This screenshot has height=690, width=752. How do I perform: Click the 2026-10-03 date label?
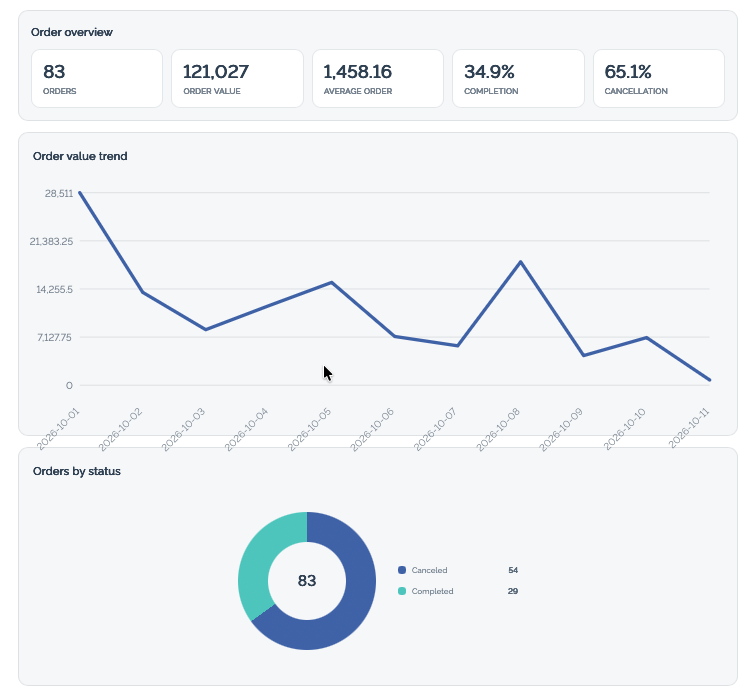pos(183,429)
